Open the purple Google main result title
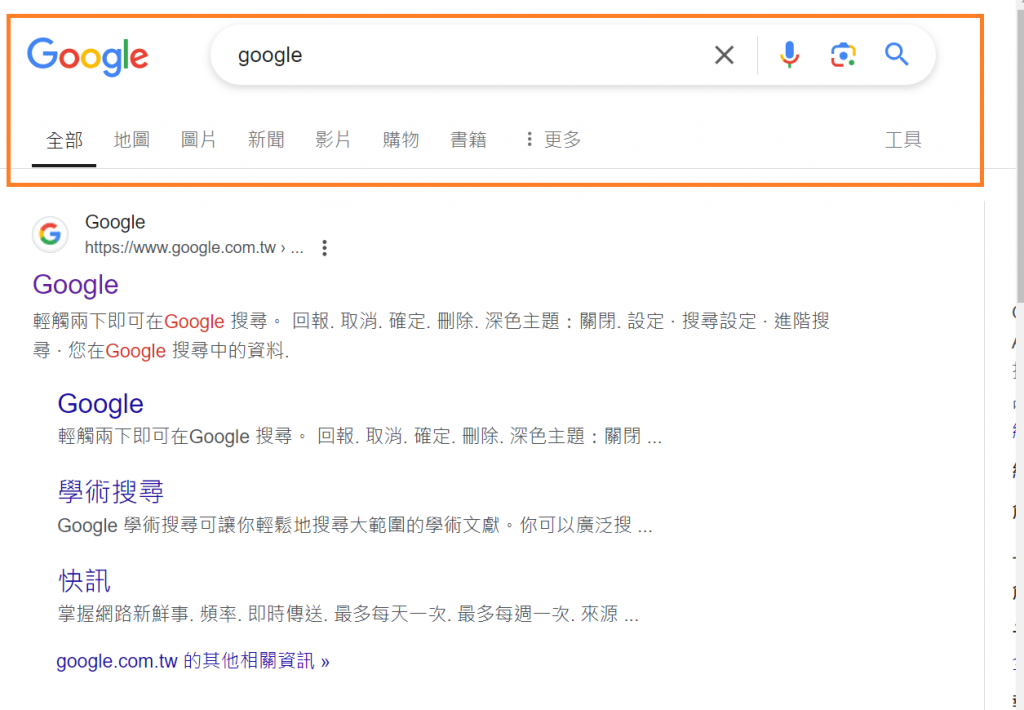1024x710 pixels. coord(76,285)
